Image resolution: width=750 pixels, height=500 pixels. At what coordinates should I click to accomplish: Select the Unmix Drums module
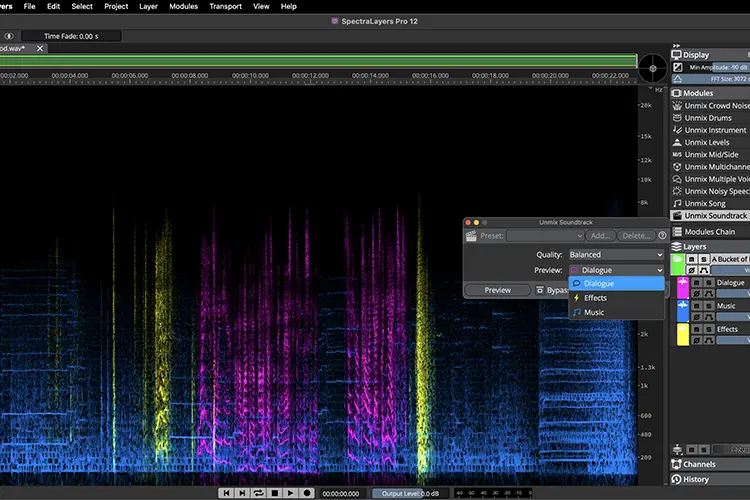[x=710, y=118]
